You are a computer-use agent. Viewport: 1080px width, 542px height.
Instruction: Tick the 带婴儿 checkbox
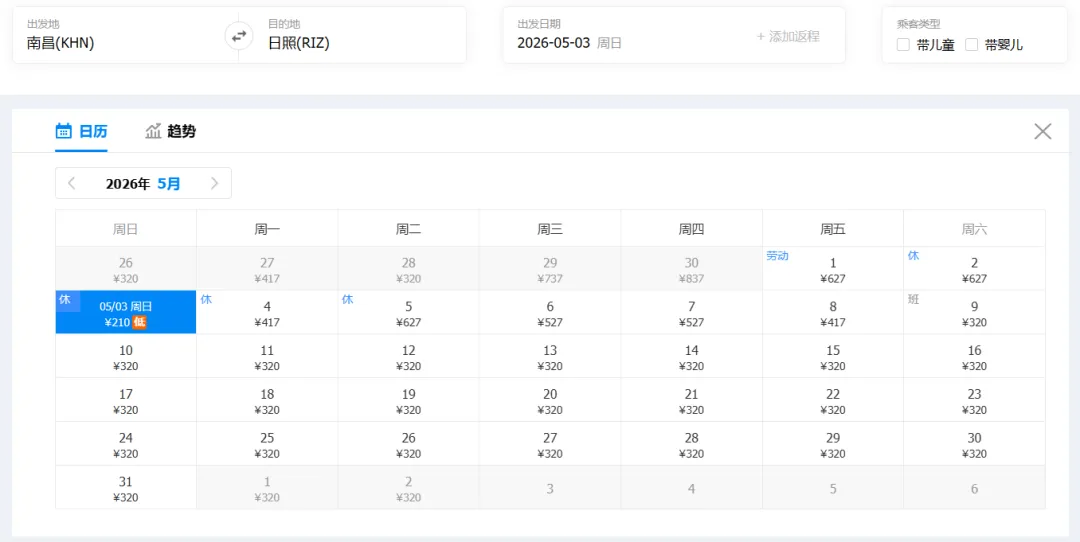point(971,45)
